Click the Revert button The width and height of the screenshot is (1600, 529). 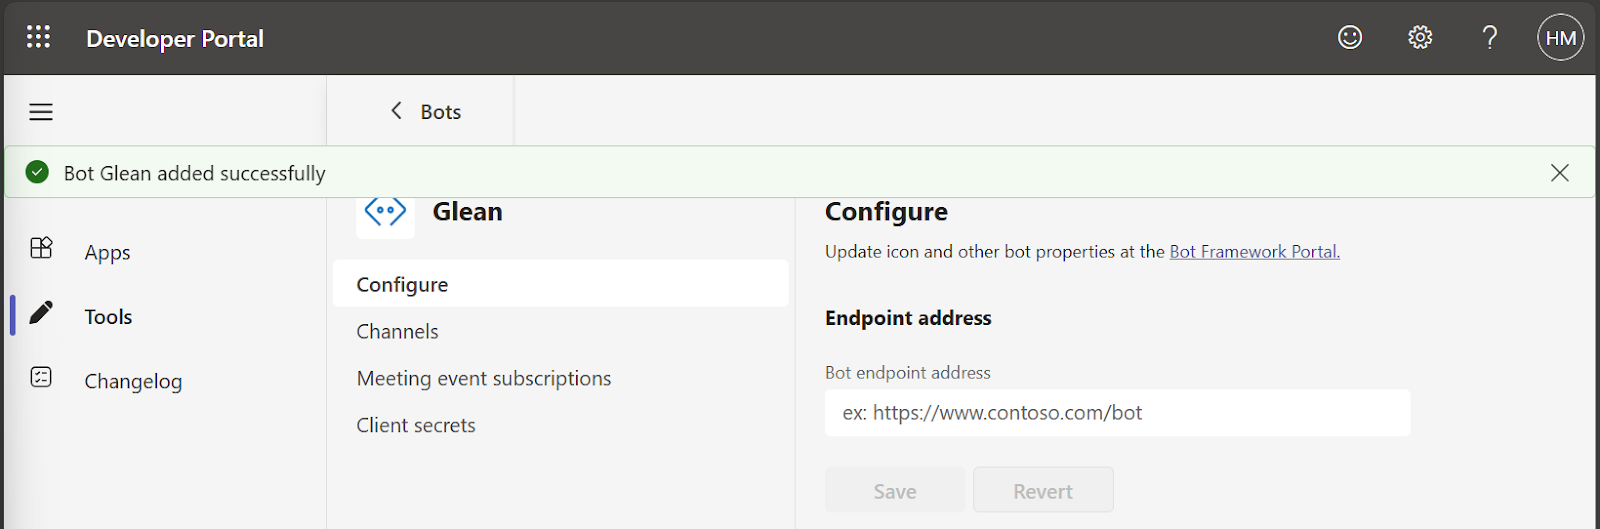tap(1042, 491)
